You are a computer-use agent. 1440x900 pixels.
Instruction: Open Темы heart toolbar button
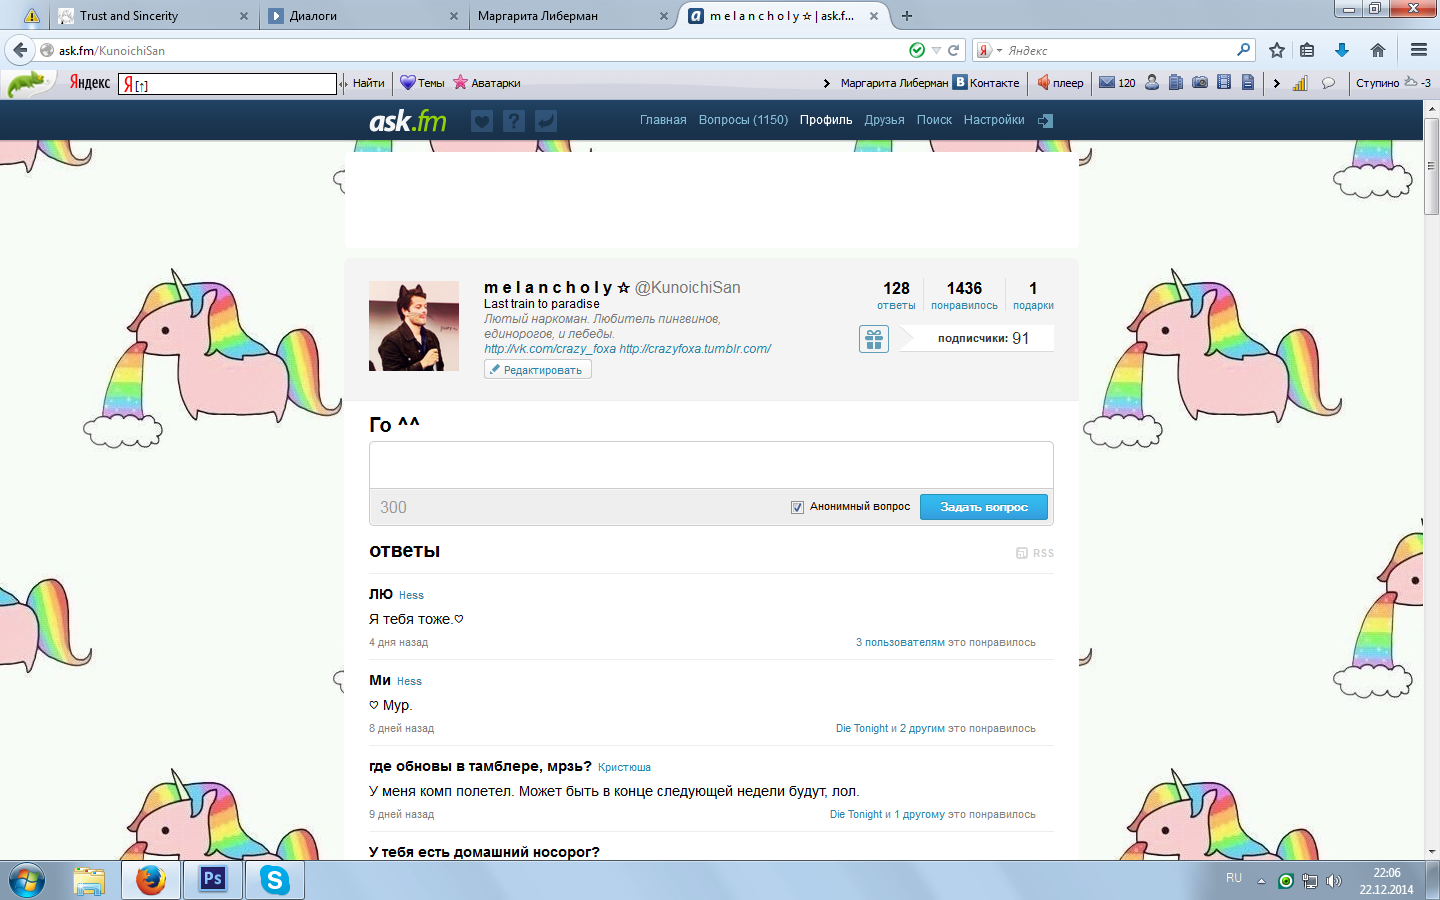pos(422,83)
